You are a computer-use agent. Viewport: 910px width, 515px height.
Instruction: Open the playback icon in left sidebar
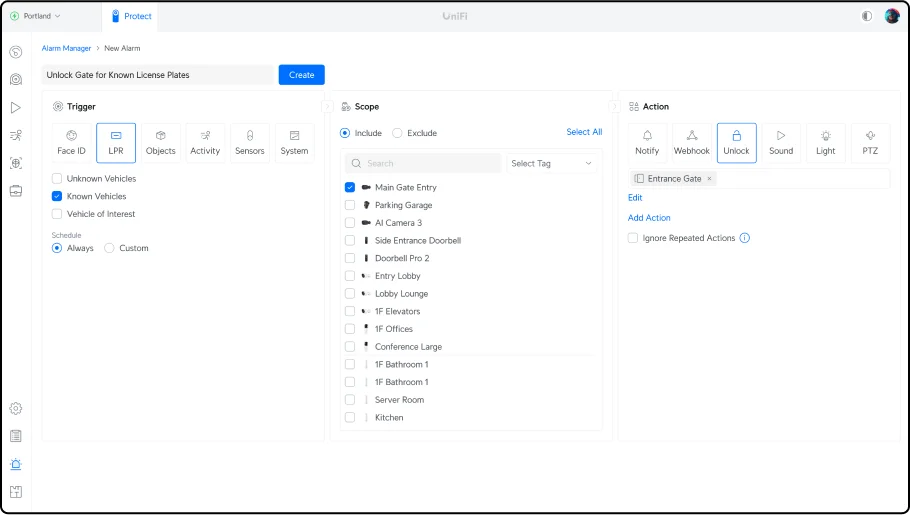(16, 107)
